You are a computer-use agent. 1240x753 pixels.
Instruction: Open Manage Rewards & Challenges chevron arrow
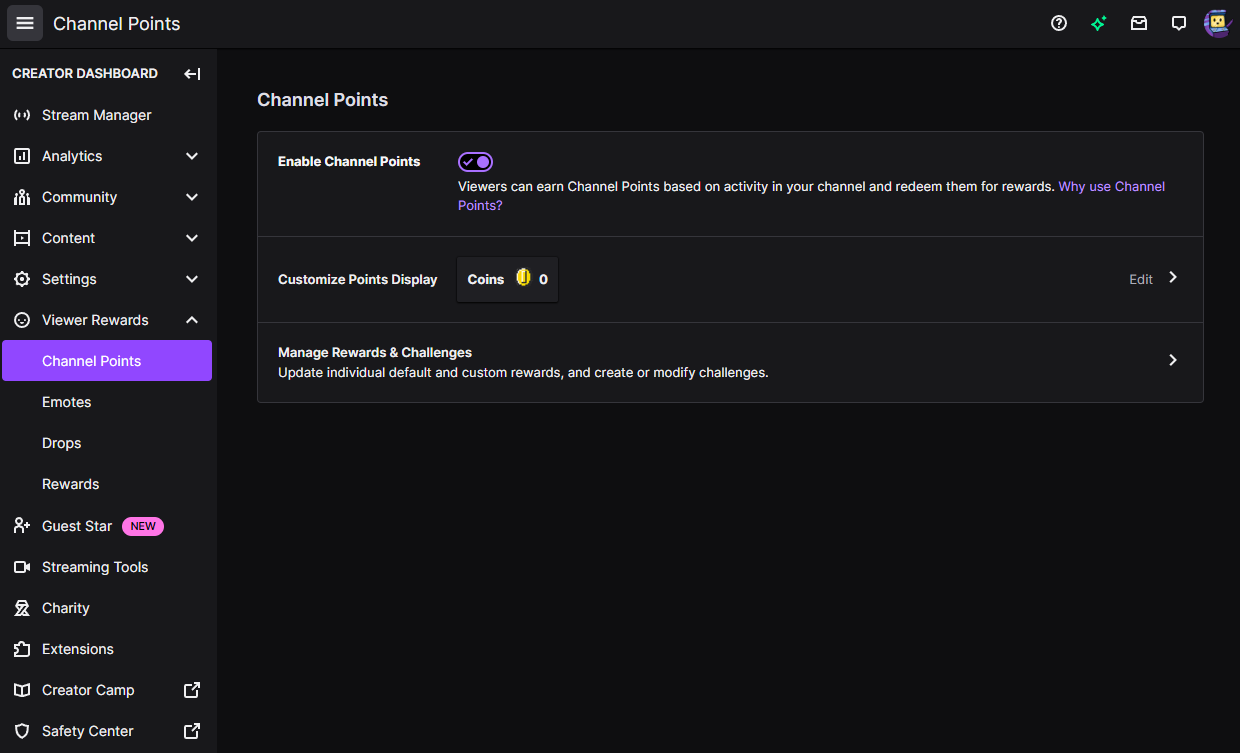point(1173,360)
